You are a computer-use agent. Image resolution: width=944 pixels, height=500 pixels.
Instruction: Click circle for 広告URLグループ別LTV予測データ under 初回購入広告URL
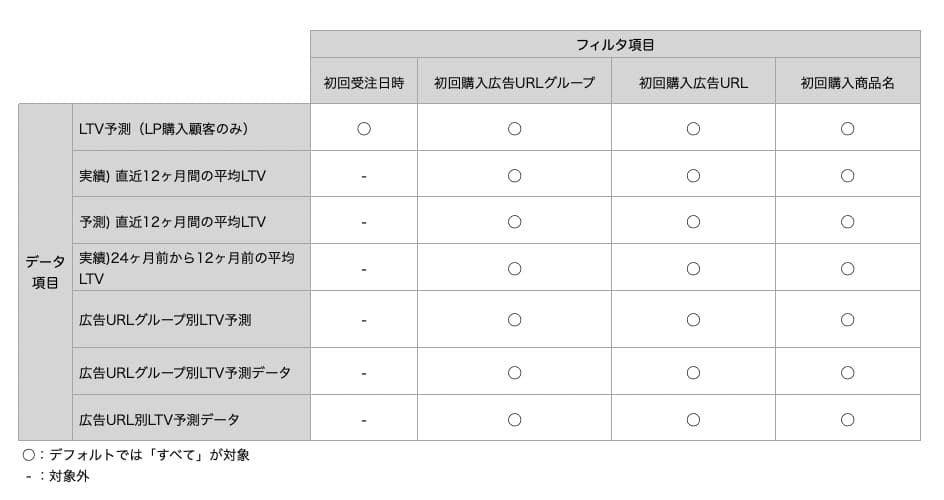click(693, 372)
